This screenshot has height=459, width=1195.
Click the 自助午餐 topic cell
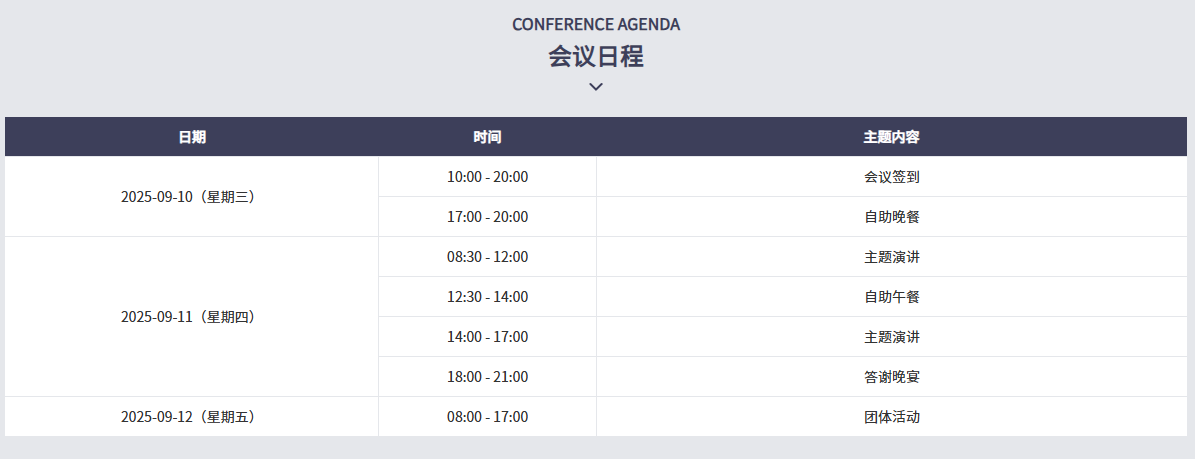[x=891, y=297]
